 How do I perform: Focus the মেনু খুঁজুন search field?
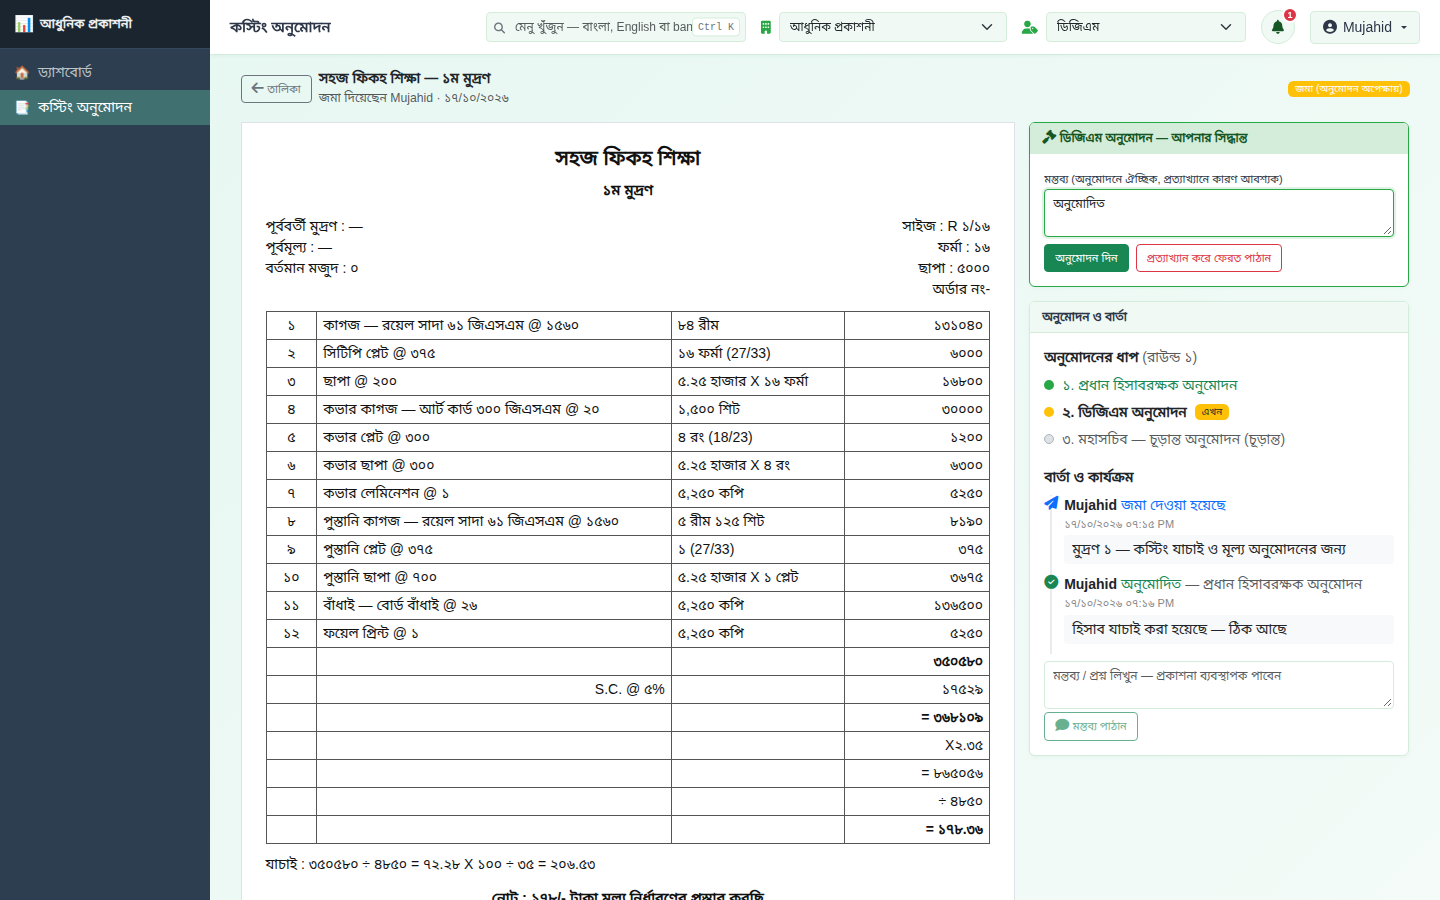click(616, 27)
